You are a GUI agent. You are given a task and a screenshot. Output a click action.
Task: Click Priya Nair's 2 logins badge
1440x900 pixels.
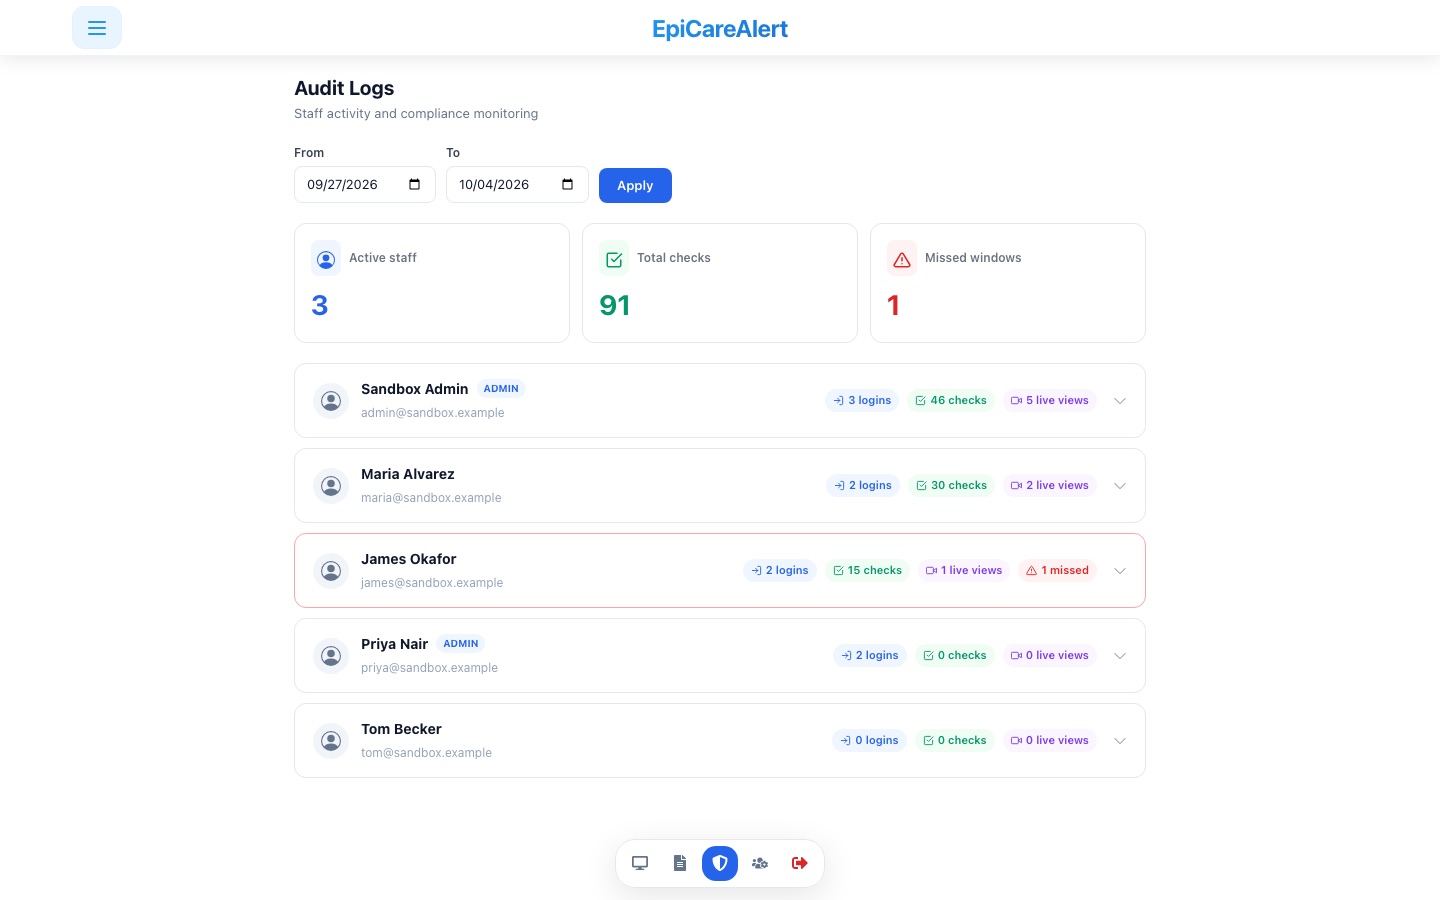pyautogui.click(x=870, y=655)
